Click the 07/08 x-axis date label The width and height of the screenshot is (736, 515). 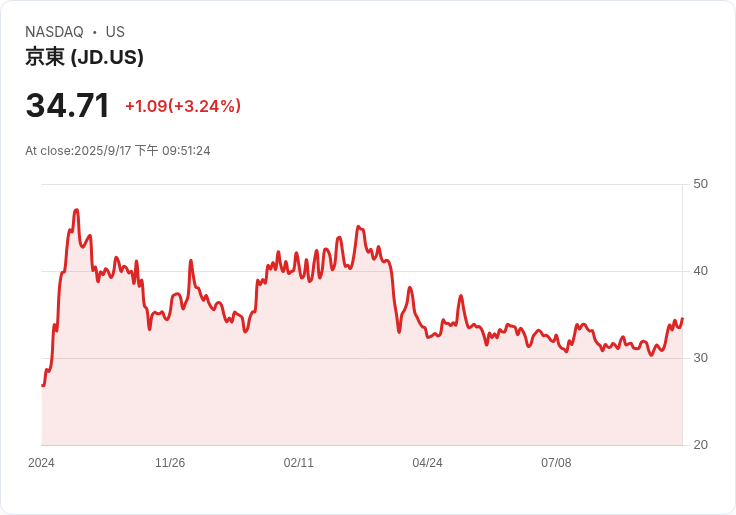556,463
